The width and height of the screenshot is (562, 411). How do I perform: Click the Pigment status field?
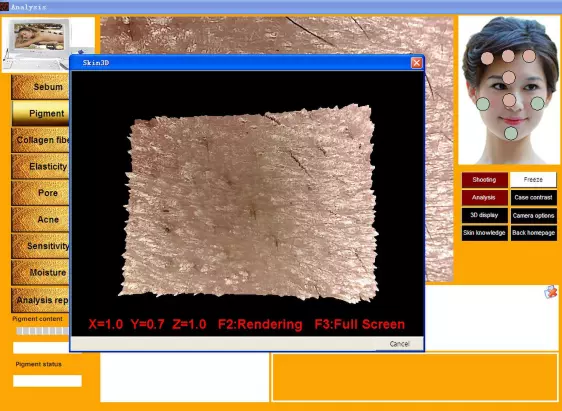tap(47, 381)
